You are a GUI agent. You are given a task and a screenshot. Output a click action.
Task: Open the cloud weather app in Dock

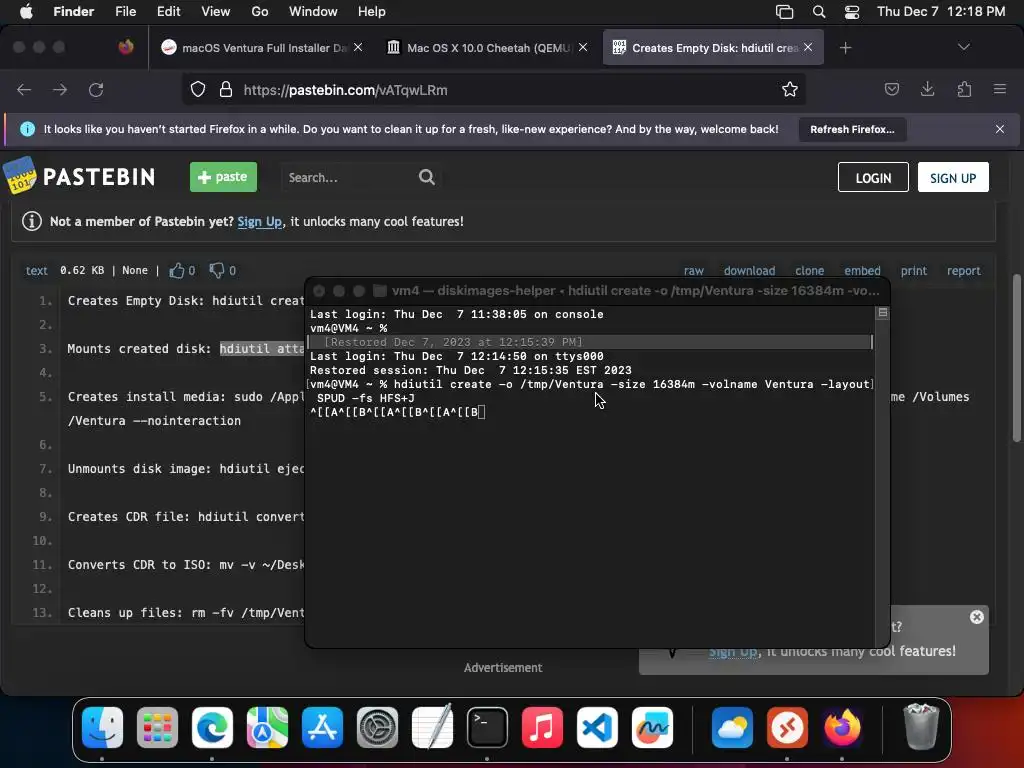(732, 728)
